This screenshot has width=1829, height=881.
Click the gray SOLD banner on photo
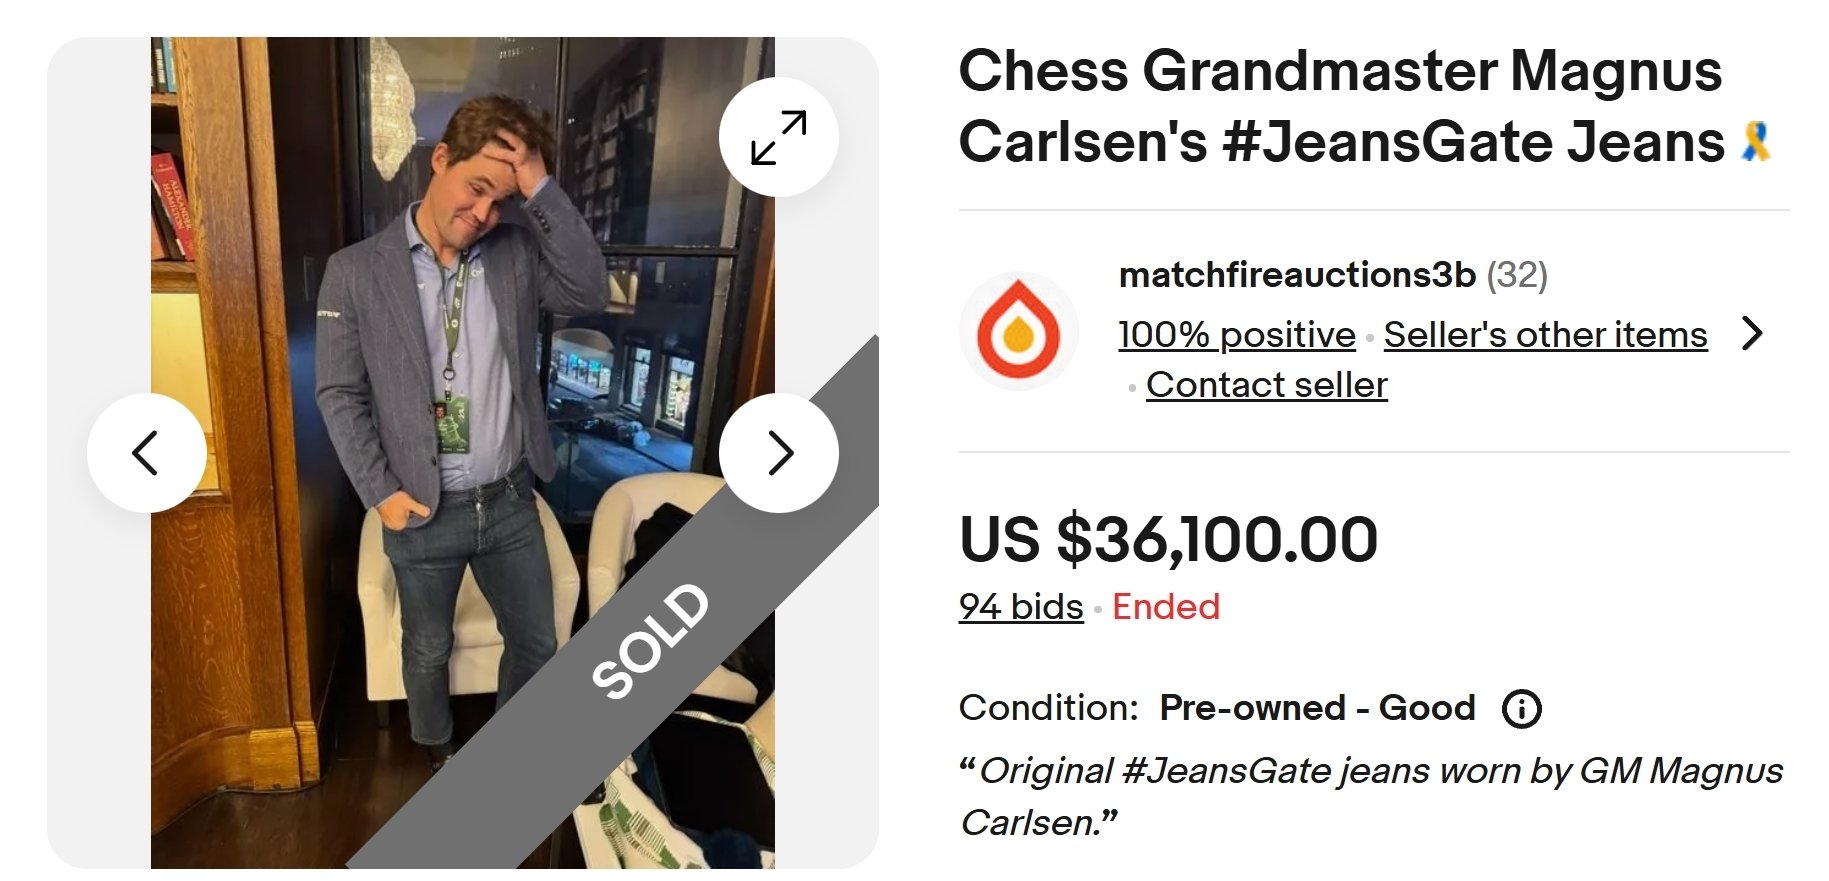(x=650, y=640)
